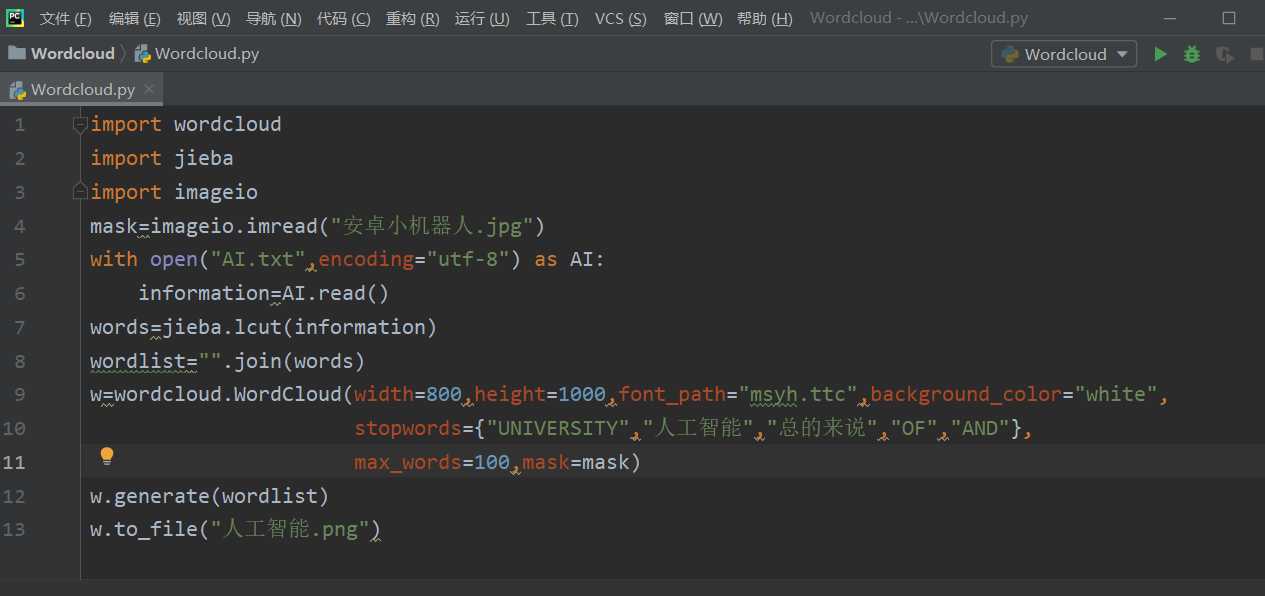Click the word jieba on line 2
Screen dimensions: 1265x596
point(204,158)
